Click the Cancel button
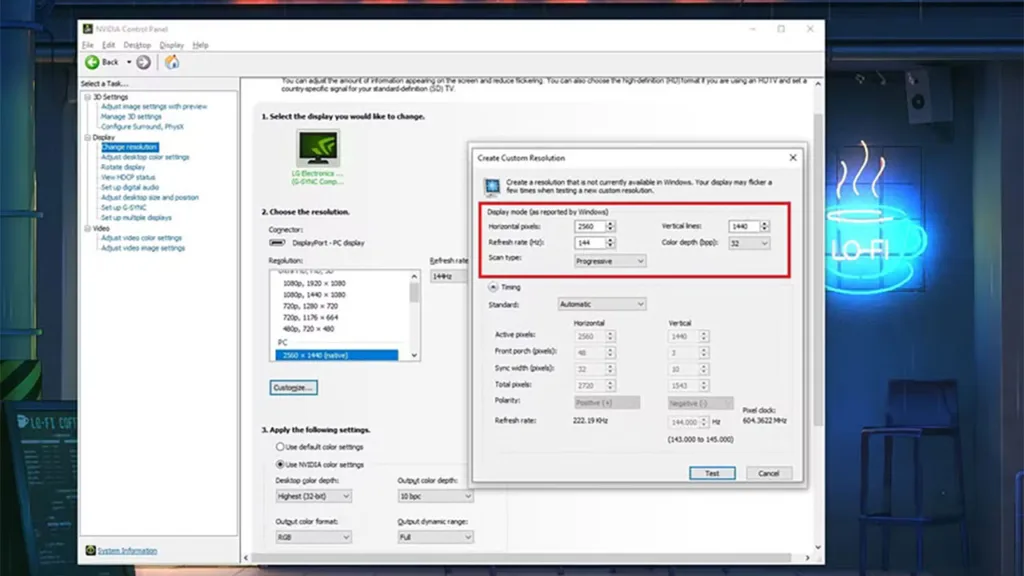 [769, 473]
